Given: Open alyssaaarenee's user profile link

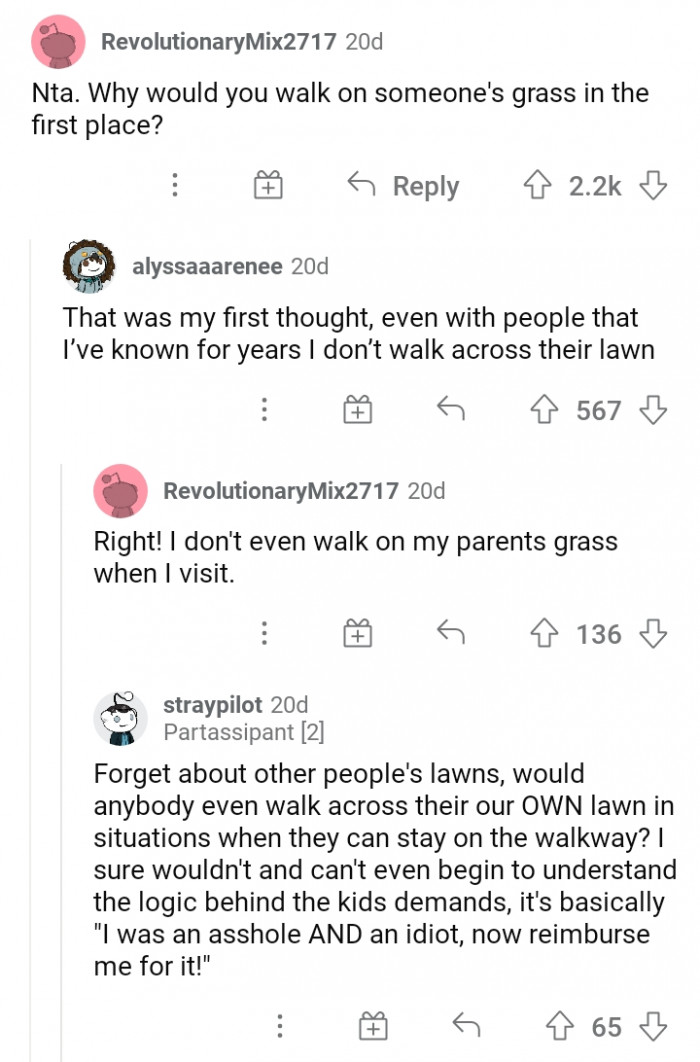Looking at the screenshot, I should 207,266.
